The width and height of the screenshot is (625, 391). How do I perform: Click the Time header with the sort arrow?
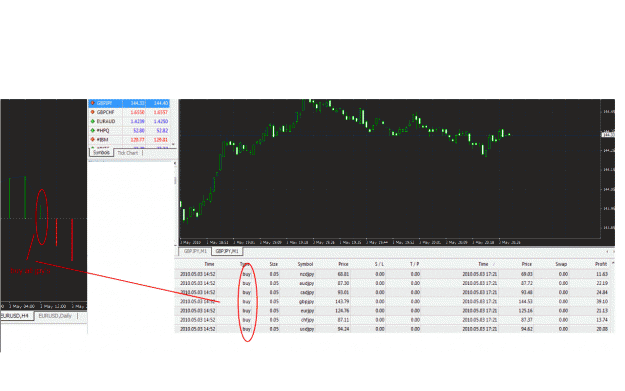pyautogui.click(x=483, y=264)
